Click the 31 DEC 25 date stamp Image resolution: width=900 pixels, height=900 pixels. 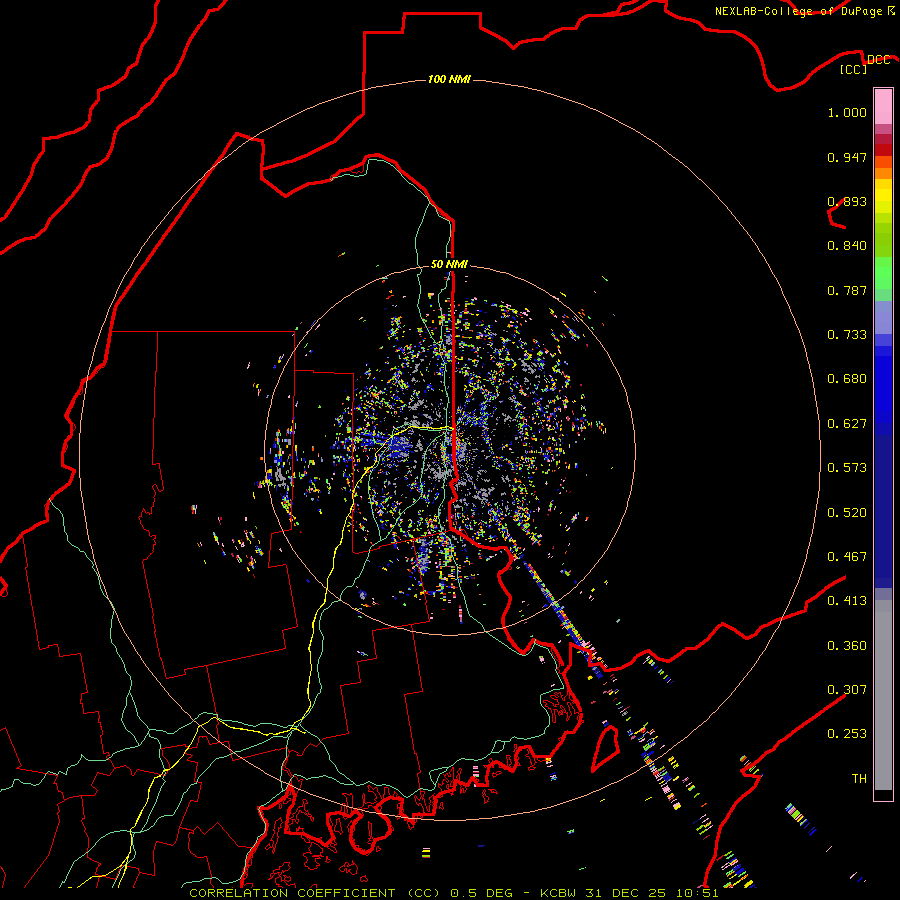[626, 893]
